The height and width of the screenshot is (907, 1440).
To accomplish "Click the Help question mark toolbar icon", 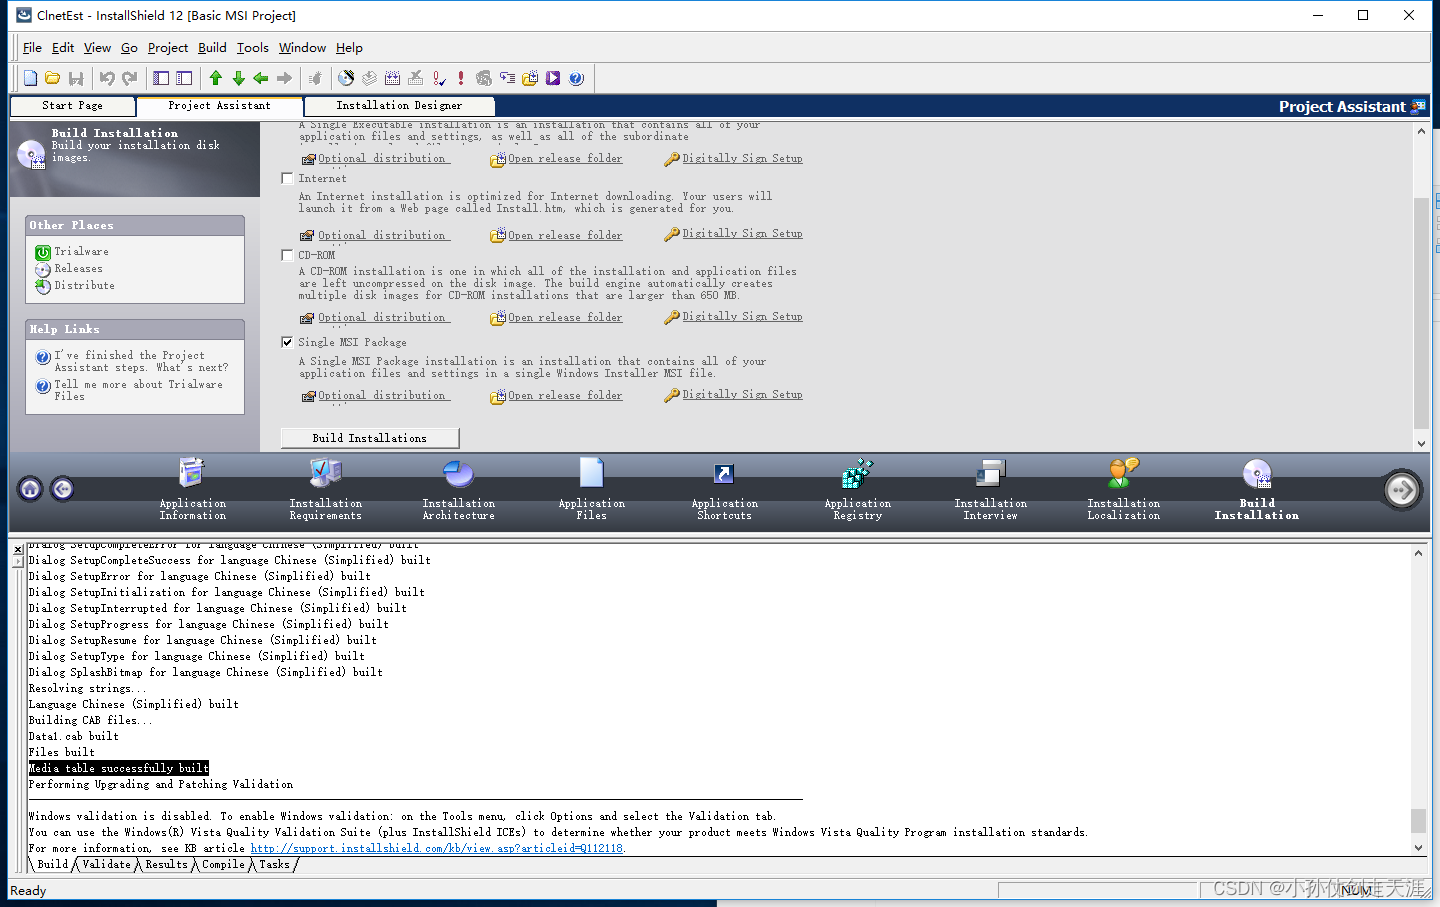I will click(x=576, y=78).
